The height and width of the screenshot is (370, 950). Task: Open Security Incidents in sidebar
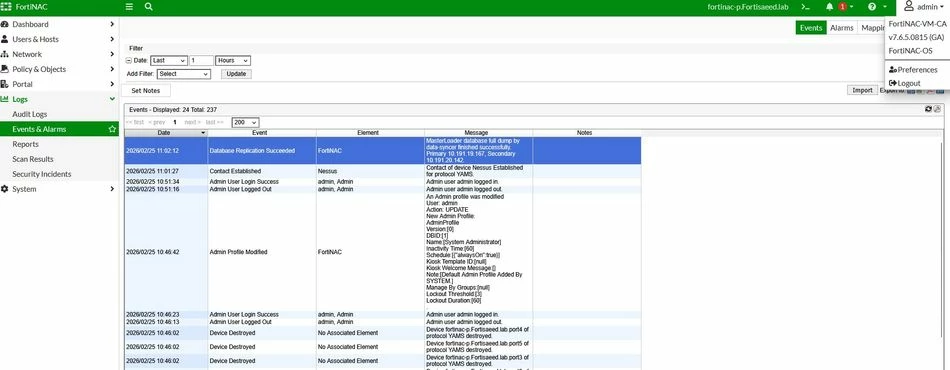(59, 174)
